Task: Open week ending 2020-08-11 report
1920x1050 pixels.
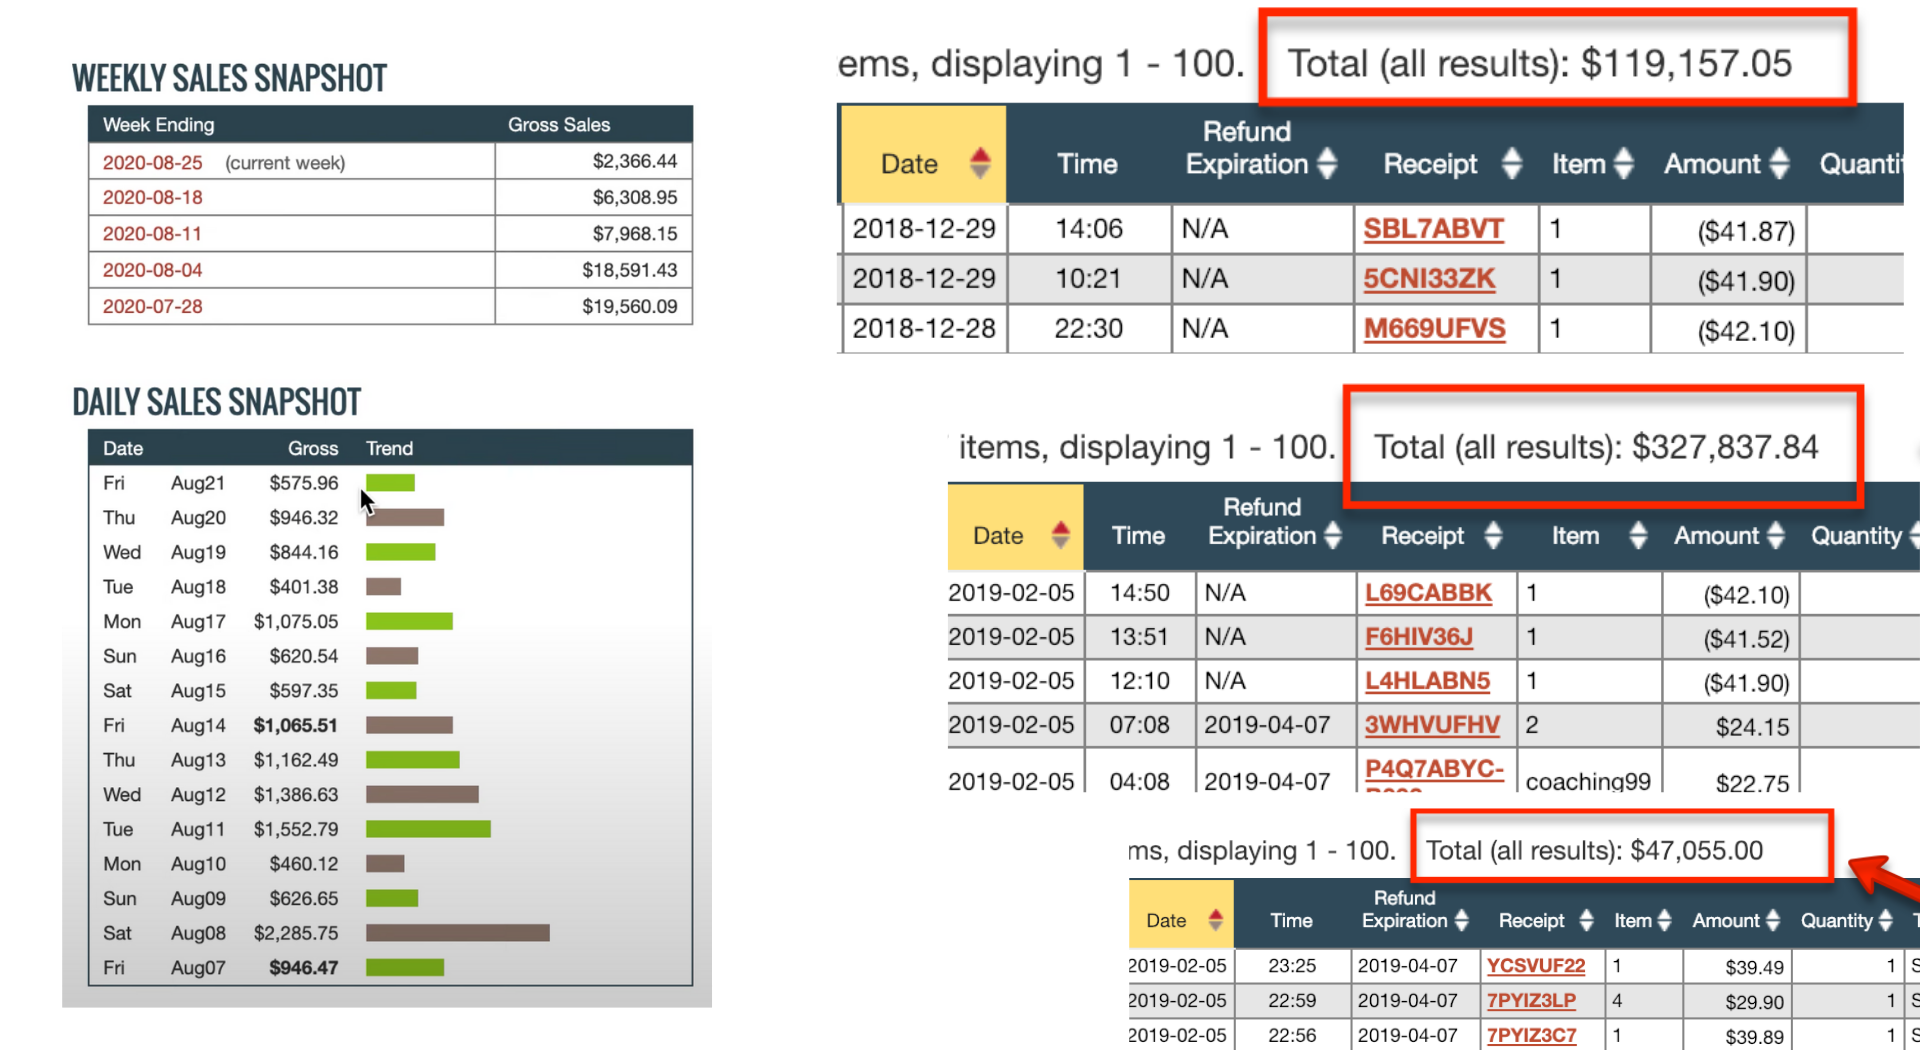Action: (x=152, y=234)
